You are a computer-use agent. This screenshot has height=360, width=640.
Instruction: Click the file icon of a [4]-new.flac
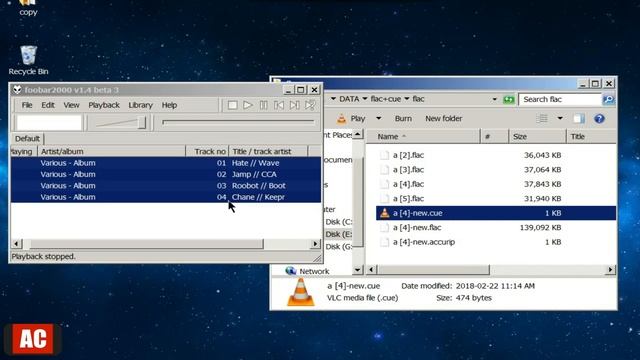tap(384, 227)
